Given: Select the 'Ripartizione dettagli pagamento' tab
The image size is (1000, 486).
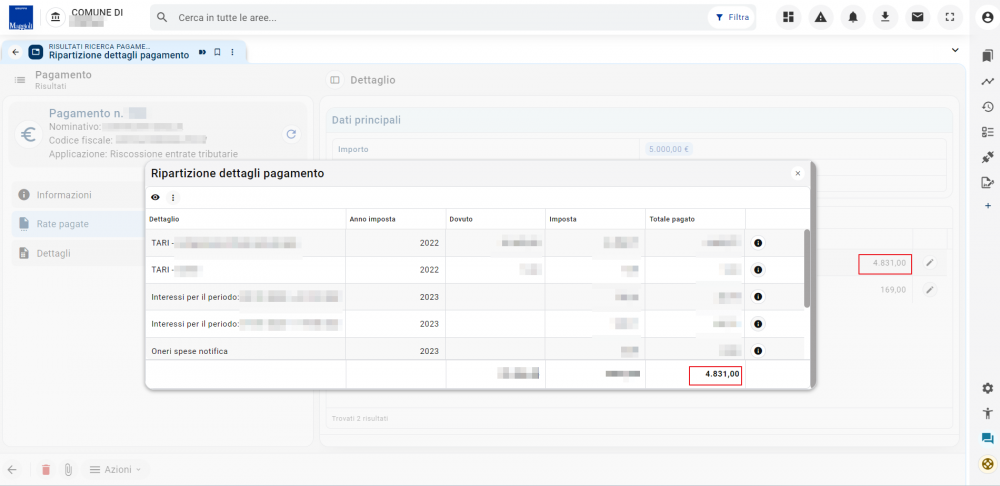Looking at the screenshot, I should coord(119,55).
